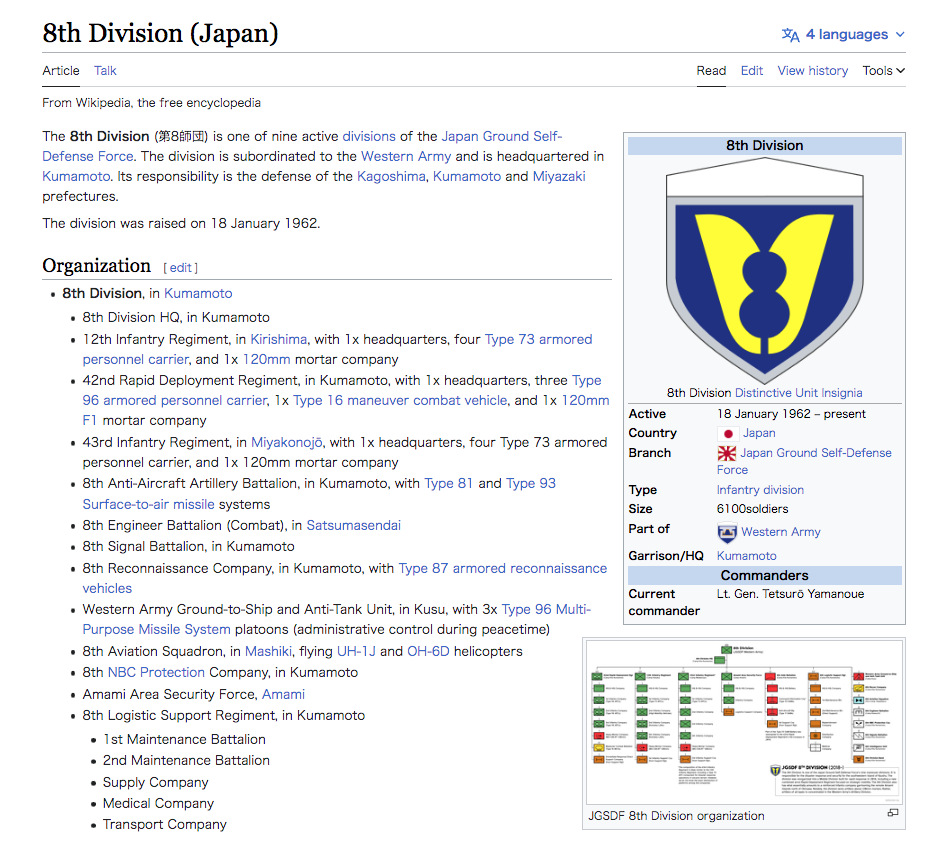
Task: Open the Kirishima link
Action: click(279, 339)
